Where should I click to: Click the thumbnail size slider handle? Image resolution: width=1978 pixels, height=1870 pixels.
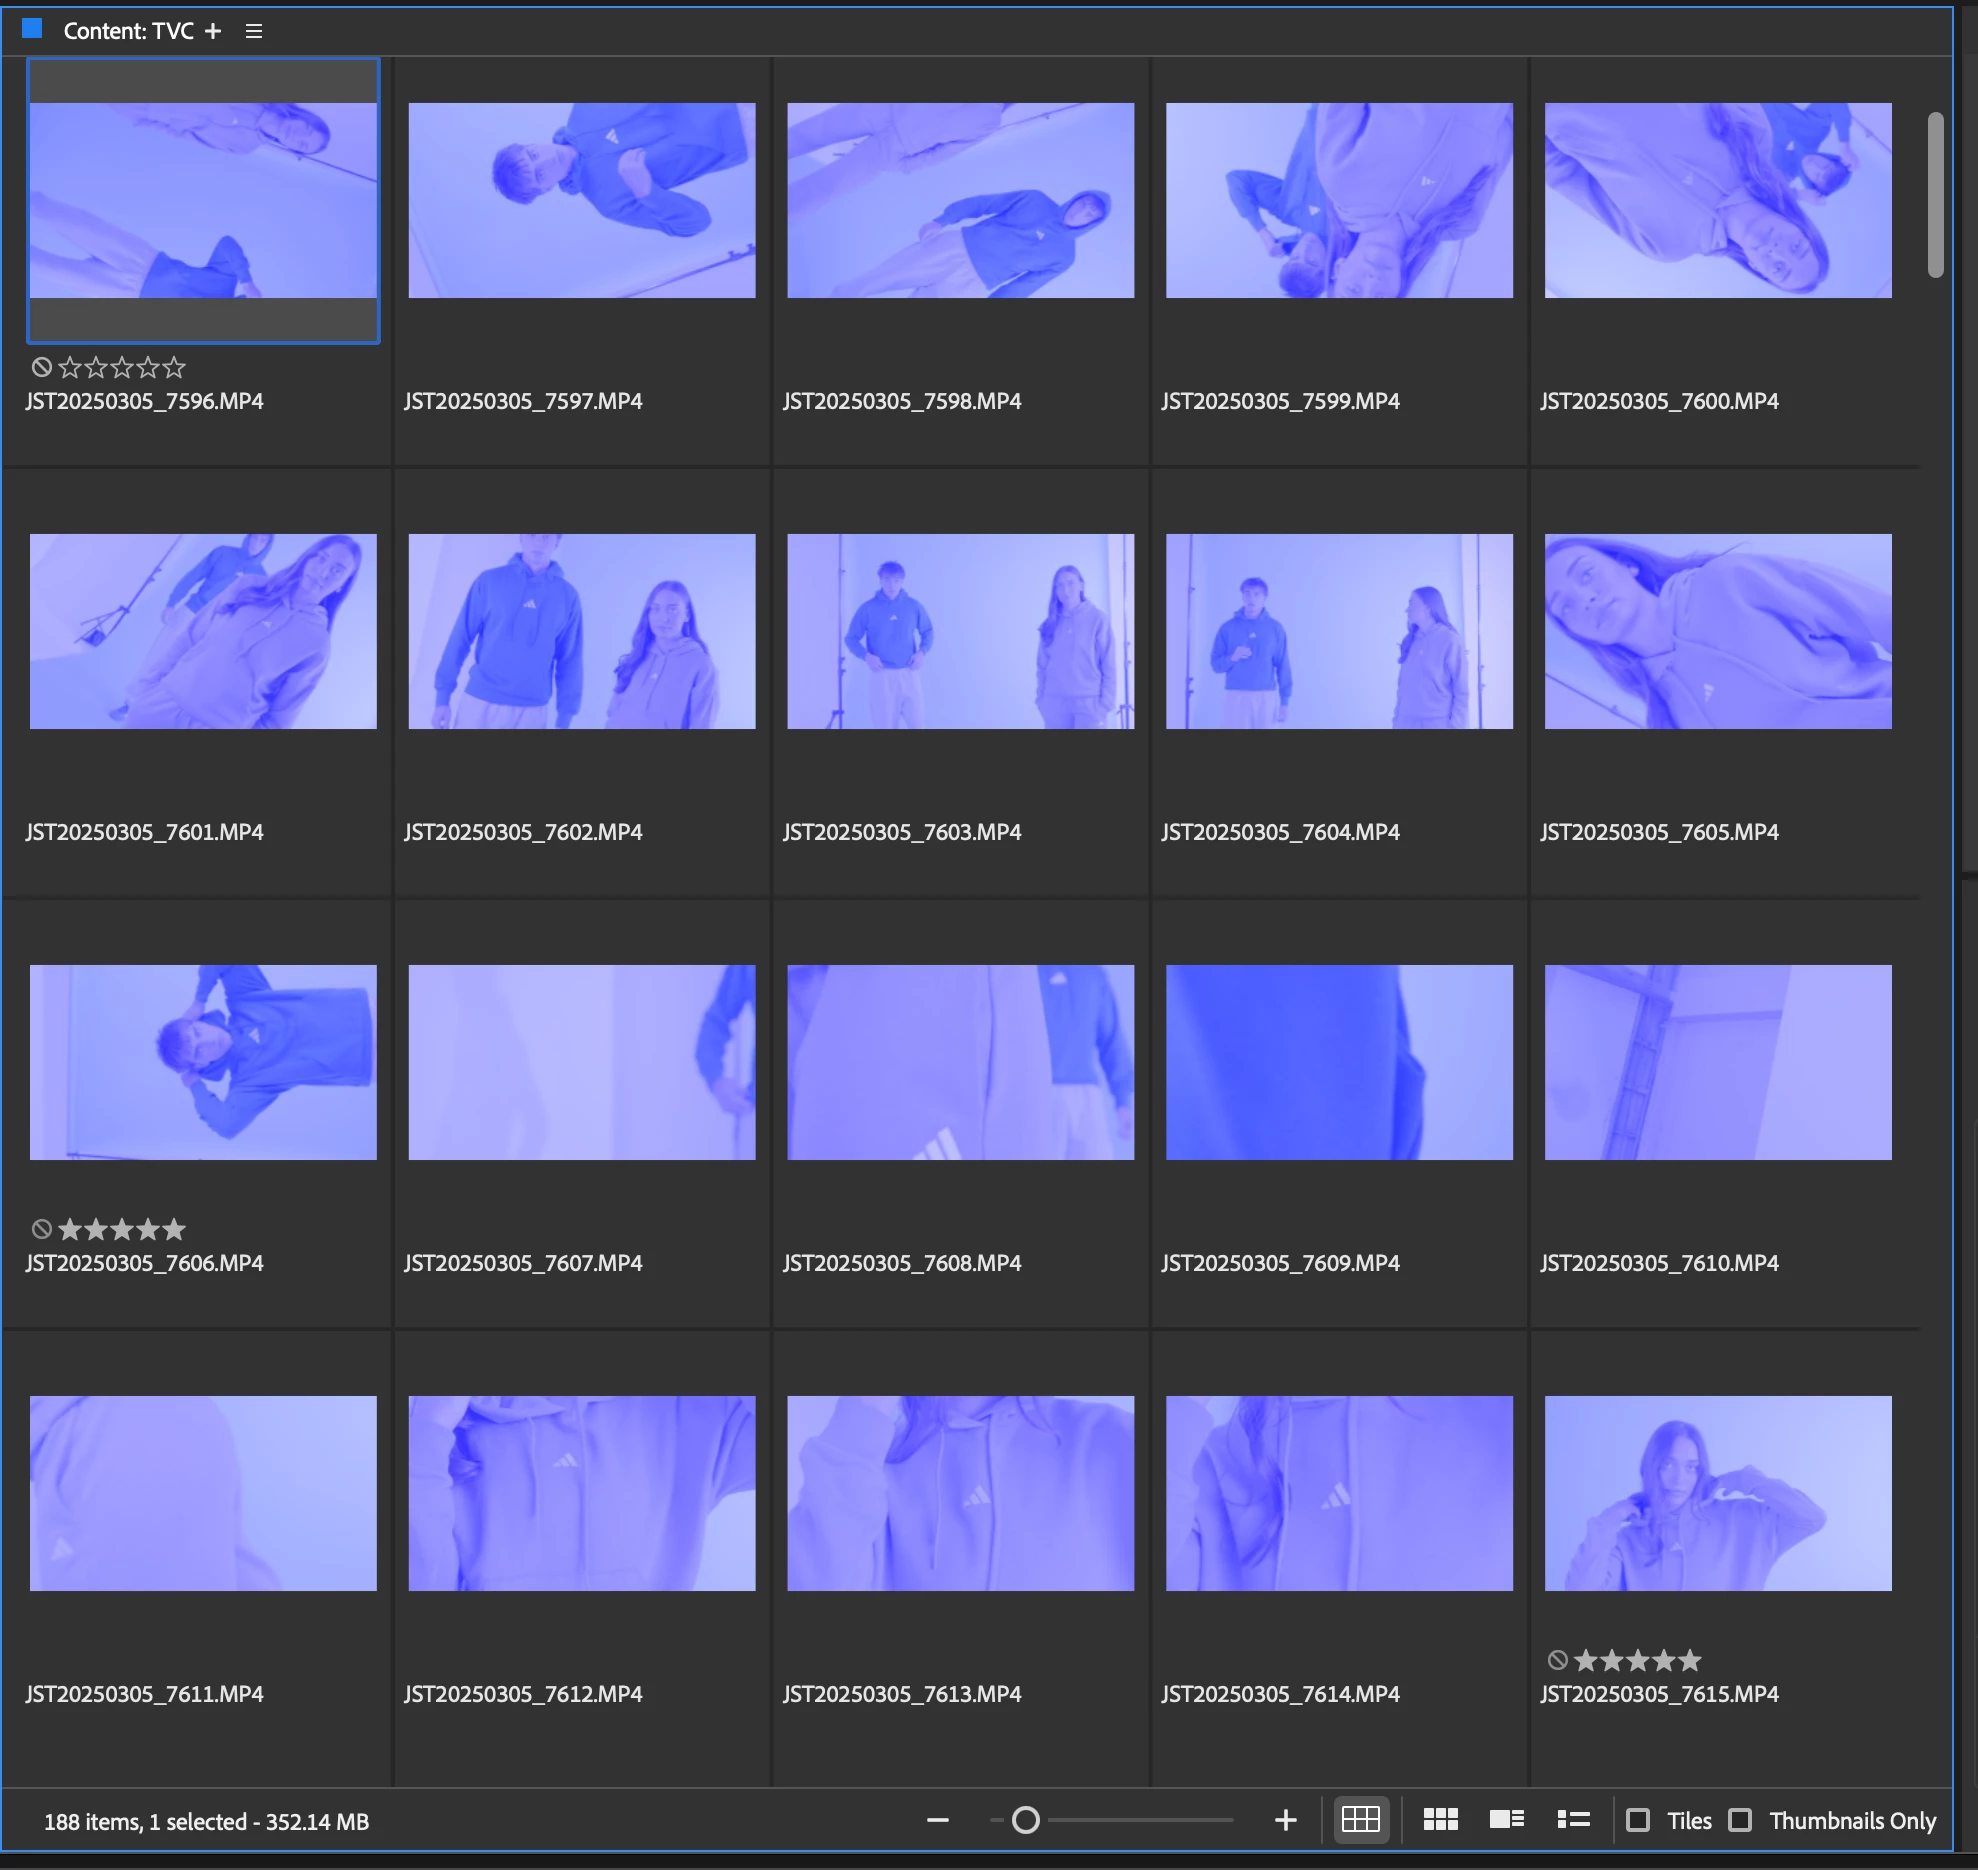[1025, 1820]
